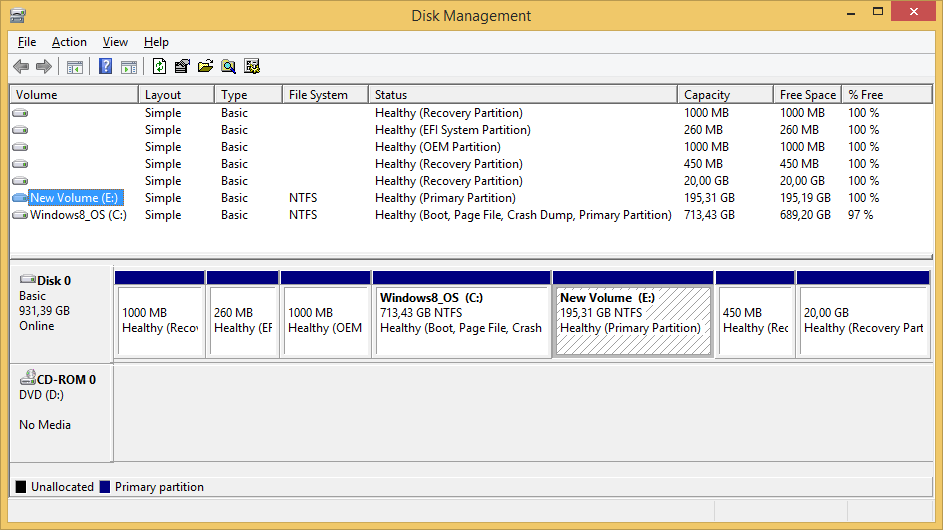The width and height of the screenshot is (943, 530).
Task: Toggle the Show/Hide Action Pane icon
Action: [129, 67]
